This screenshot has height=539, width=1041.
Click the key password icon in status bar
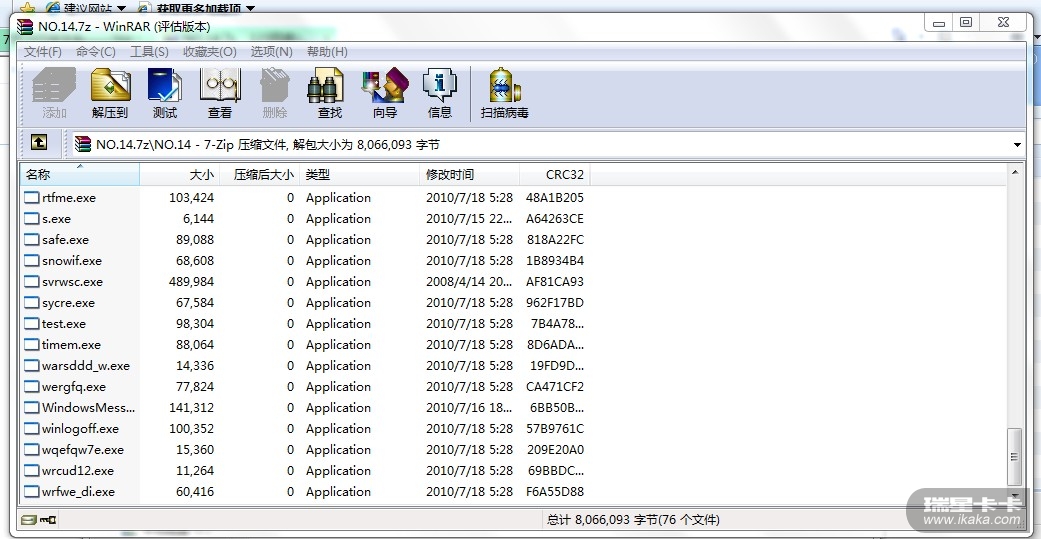[x=48, y=519]
